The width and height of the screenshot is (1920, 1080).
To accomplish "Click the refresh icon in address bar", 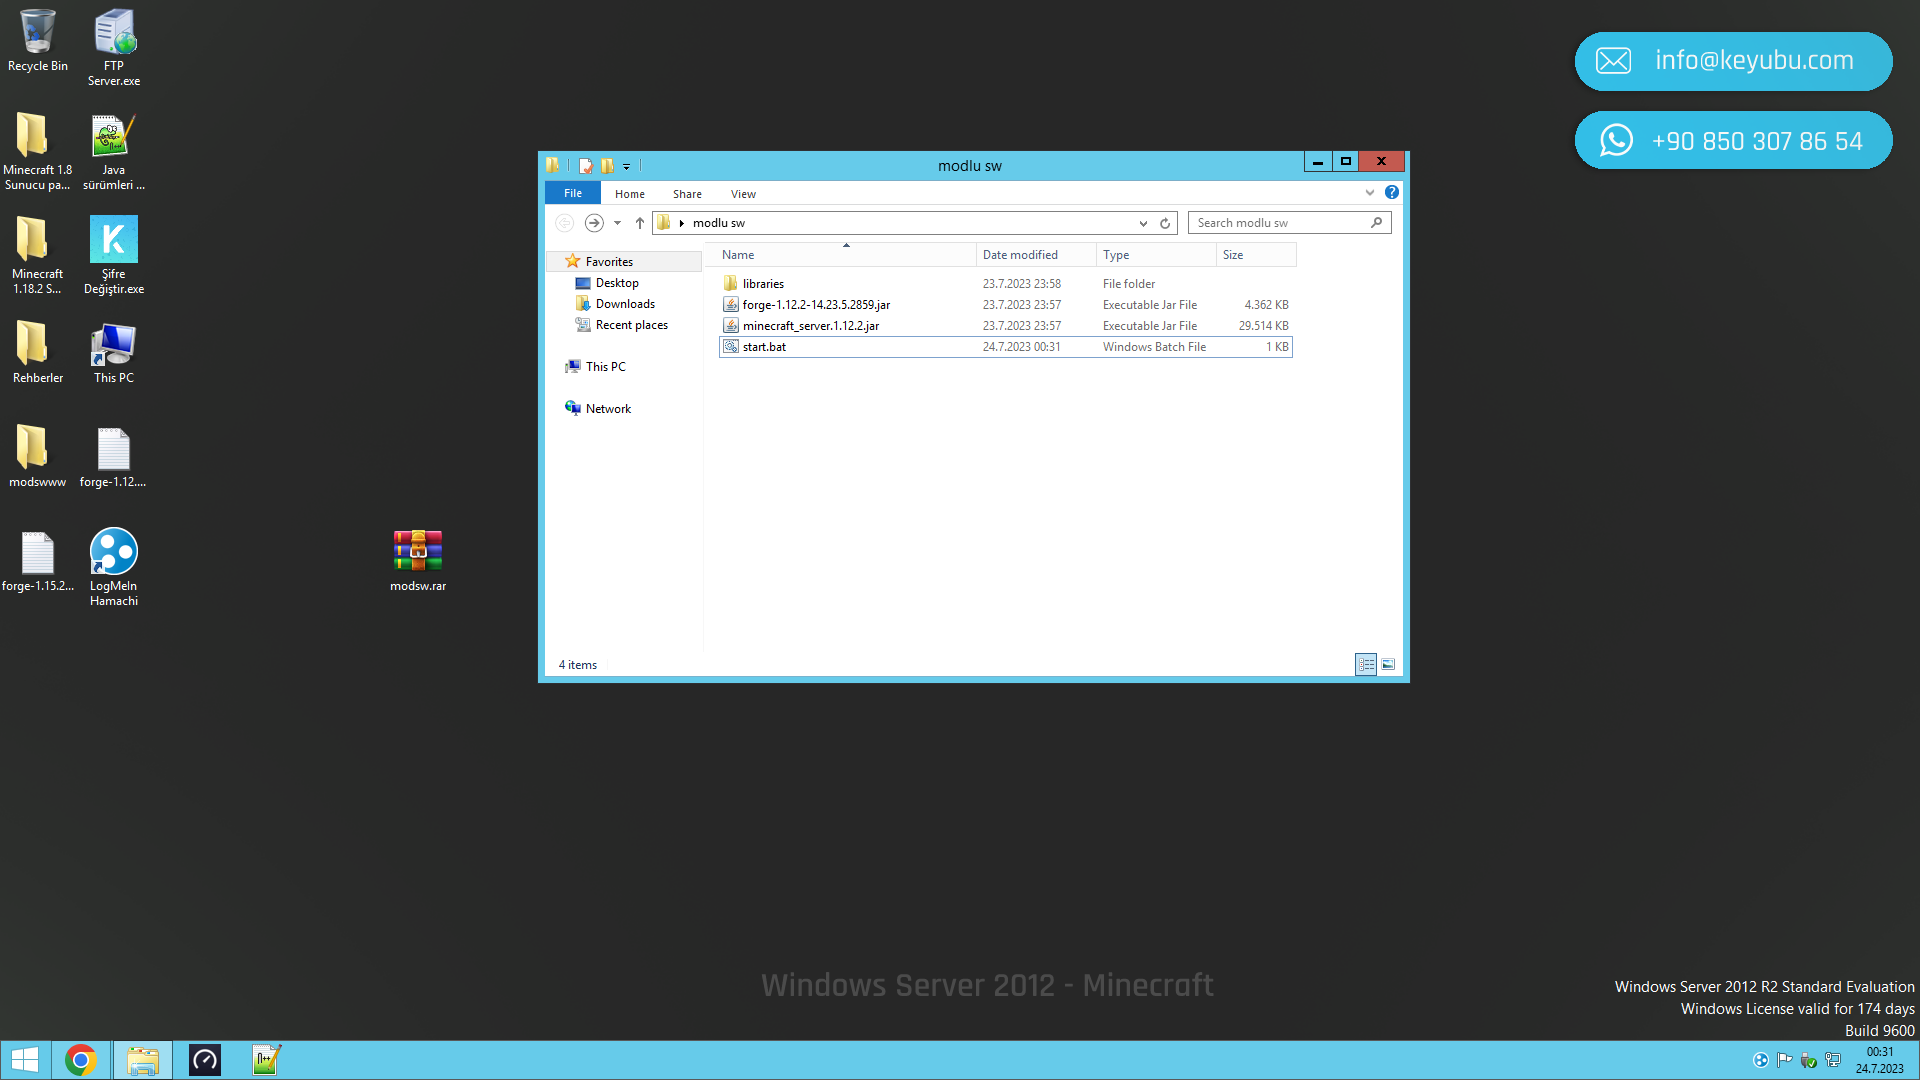I will click(x=1165, y=223).
